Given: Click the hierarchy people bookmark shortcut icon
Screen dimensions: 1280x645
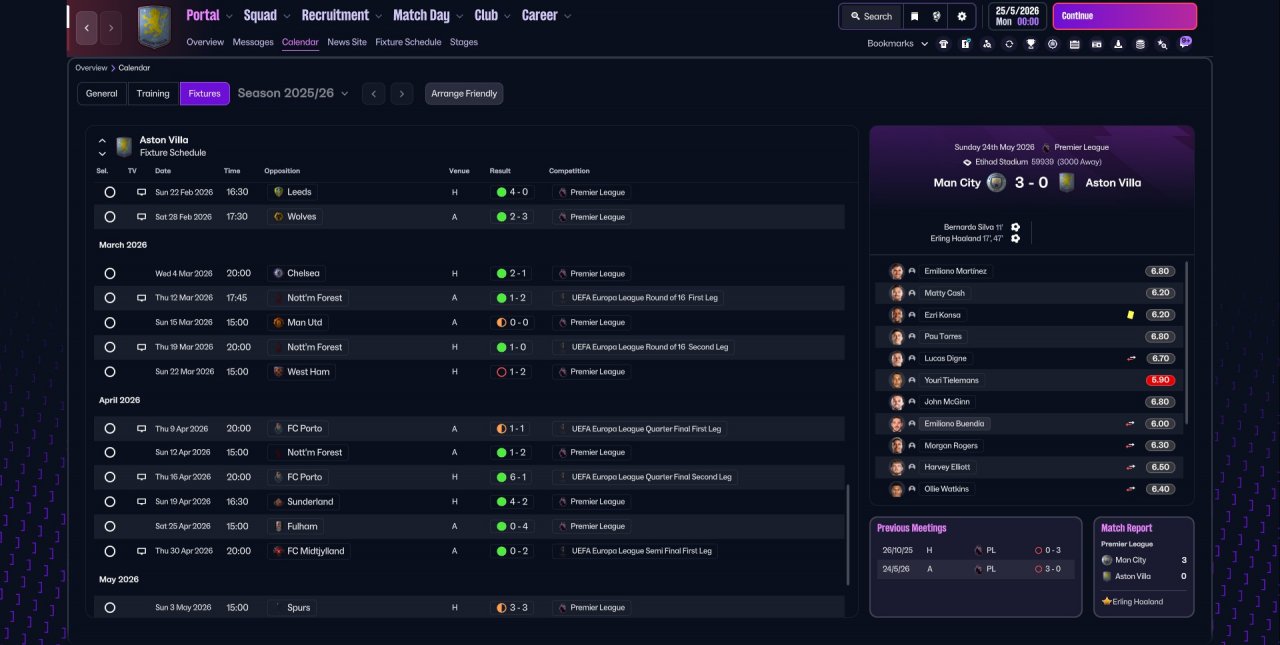Looking at the screenshot, I should 987,44.
